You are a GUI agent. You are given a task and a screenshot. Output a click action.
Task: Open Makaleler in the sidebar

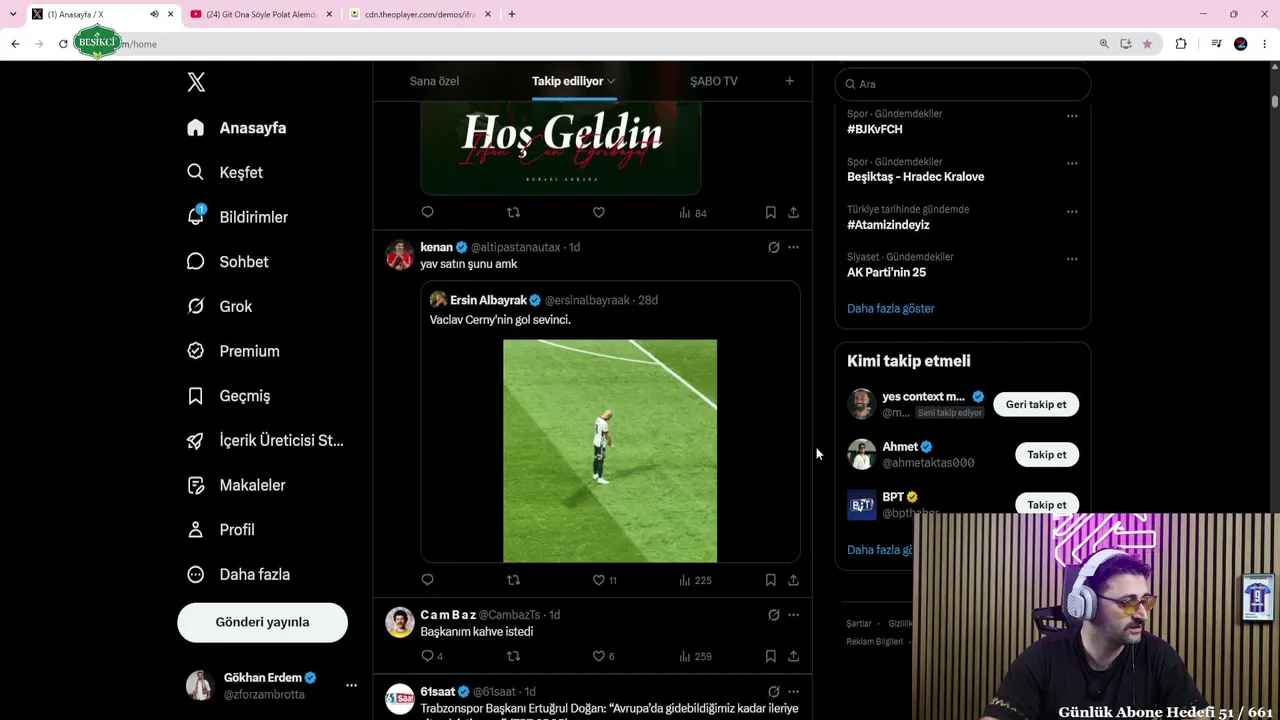pos(236,485)
